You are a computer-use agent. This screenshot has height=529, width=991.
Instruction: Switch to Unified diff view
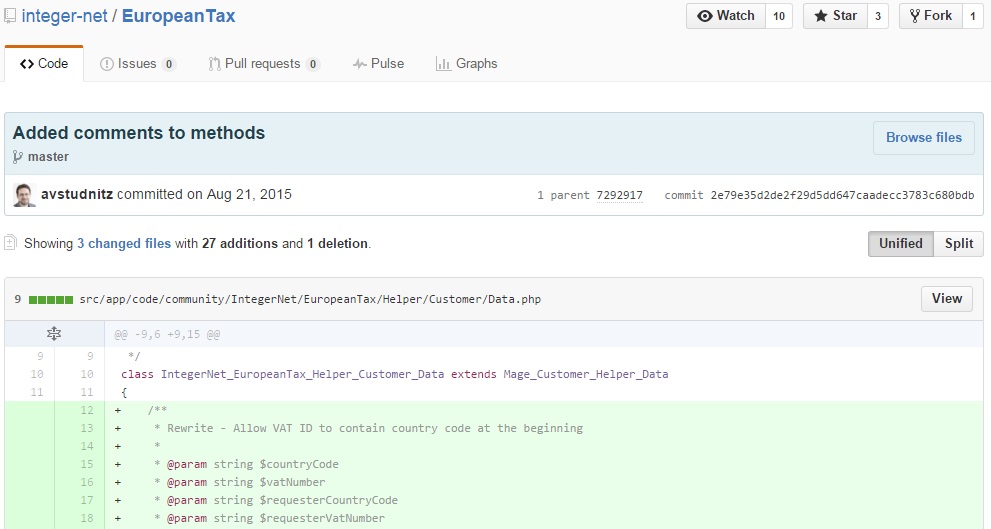point(900,244)
